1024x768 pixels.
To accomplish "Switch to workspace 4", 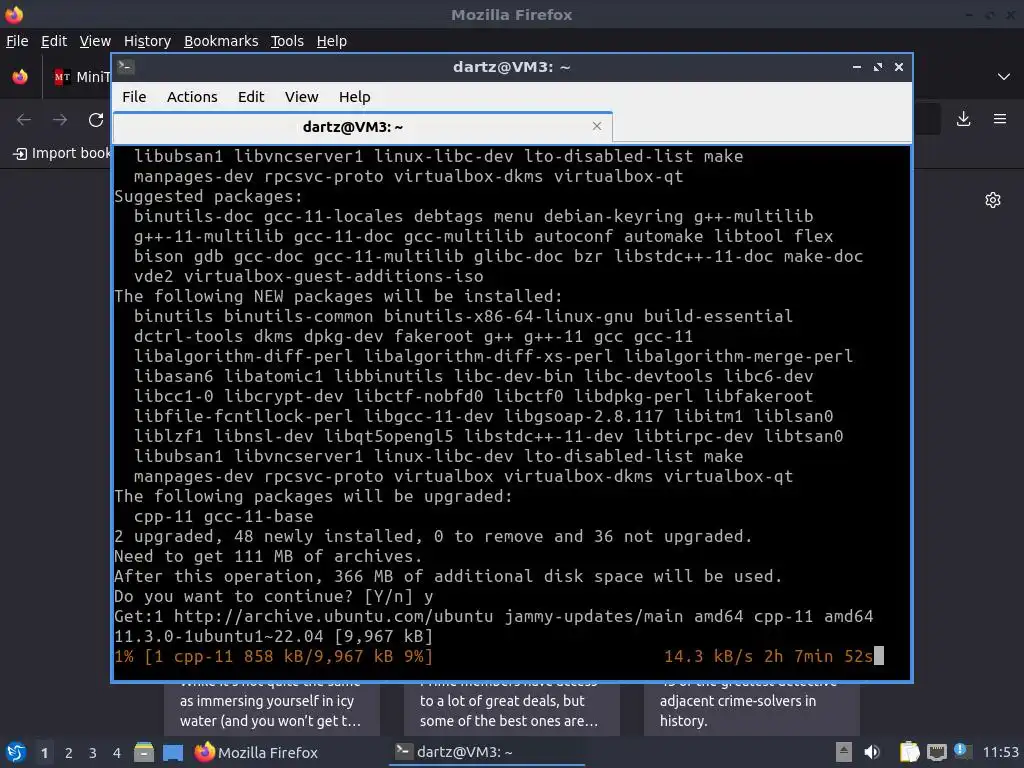I will tap(117, 753).
